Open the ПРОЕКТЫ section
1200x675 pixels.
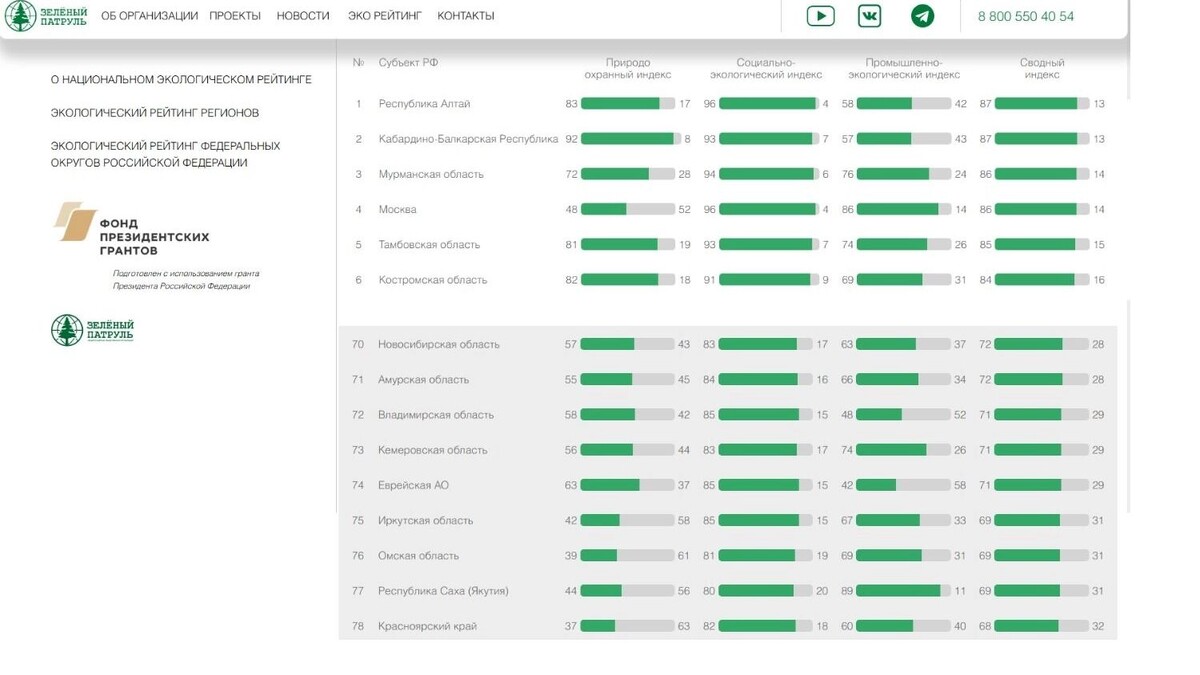pyautogui.click(x=232, y=15)
